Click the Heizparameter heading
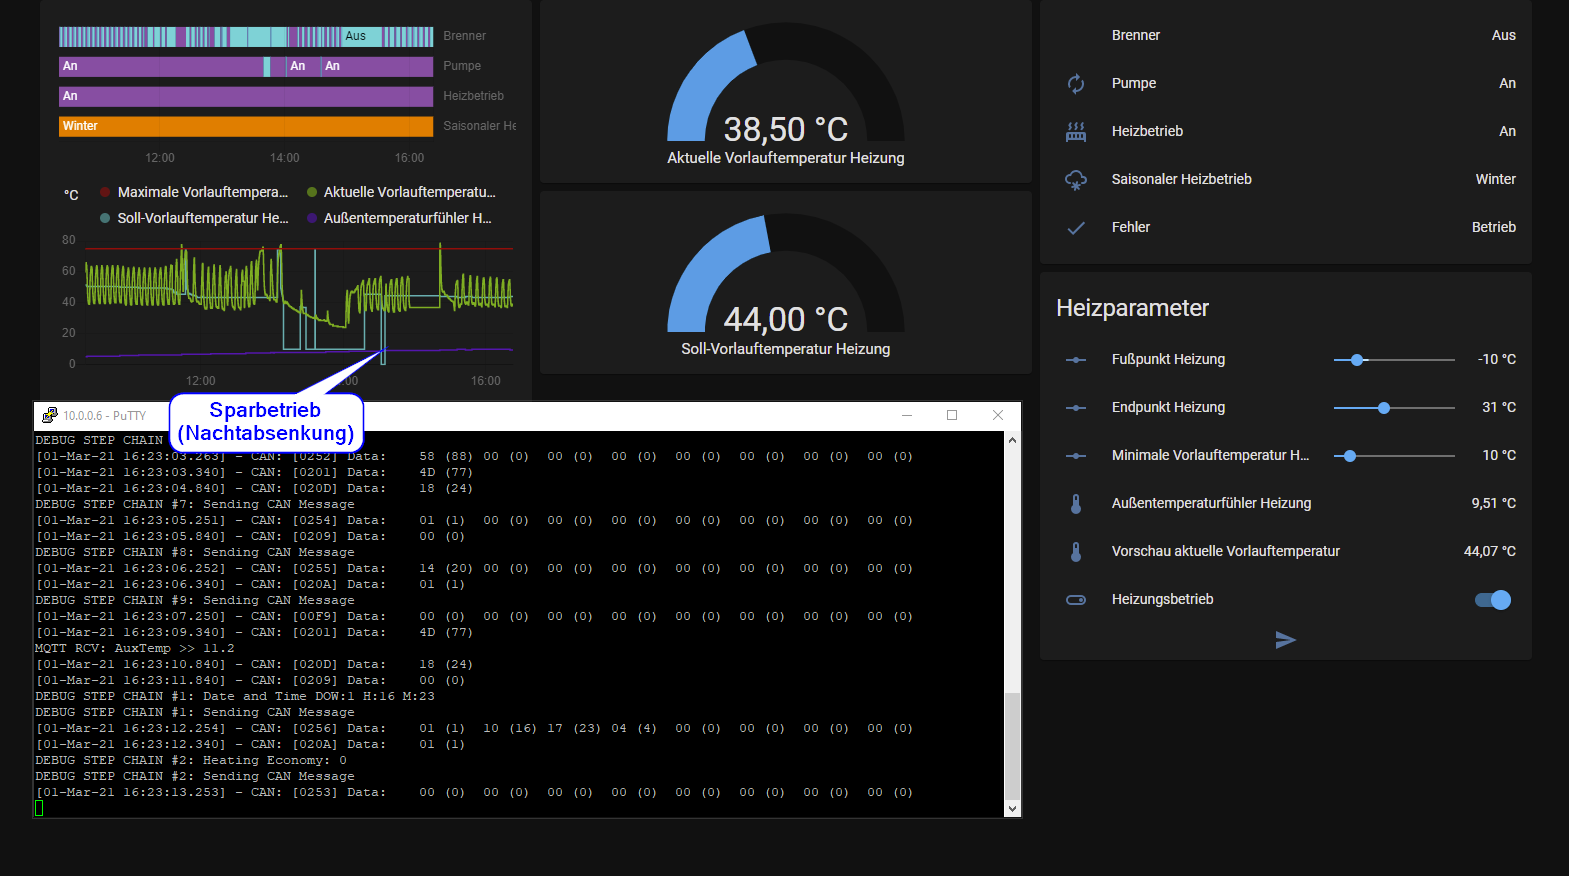 click(x=1132, y=308)
